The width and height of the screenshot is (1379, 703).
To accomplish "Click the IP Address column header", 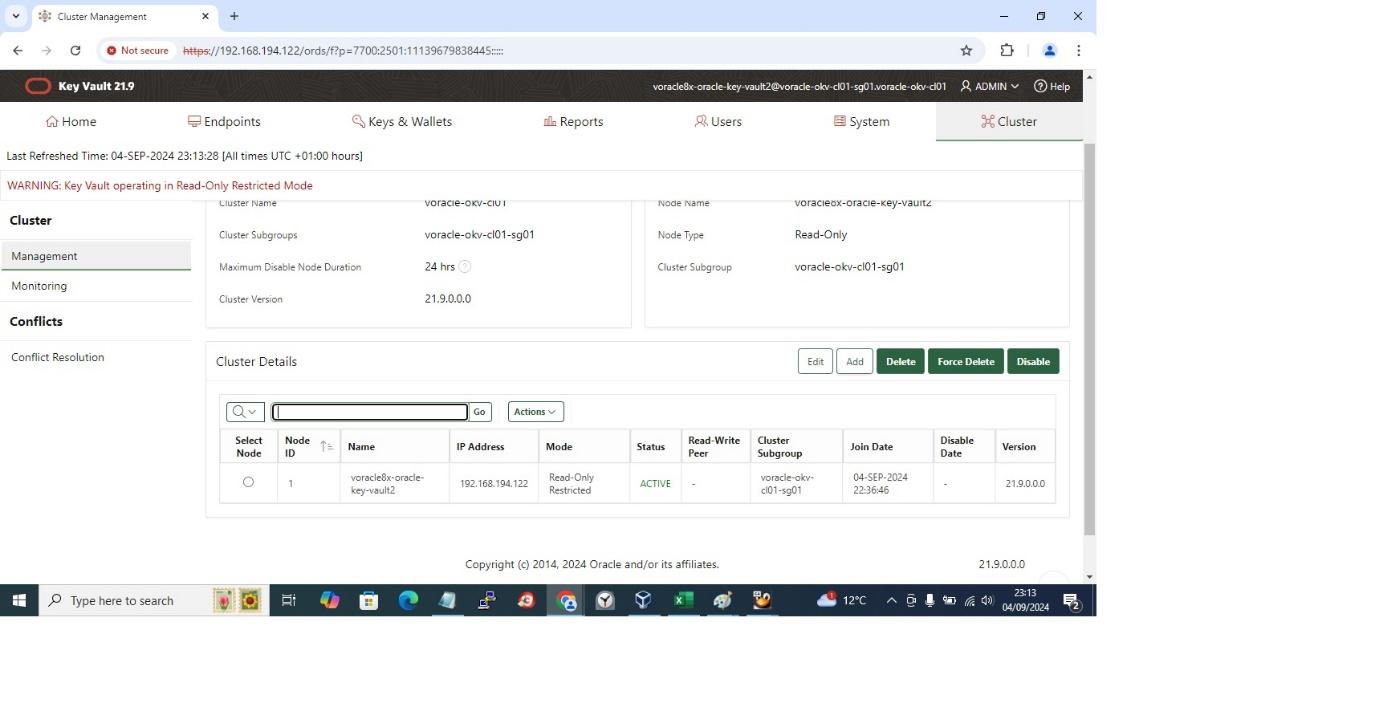I will (x=480, y=447).
